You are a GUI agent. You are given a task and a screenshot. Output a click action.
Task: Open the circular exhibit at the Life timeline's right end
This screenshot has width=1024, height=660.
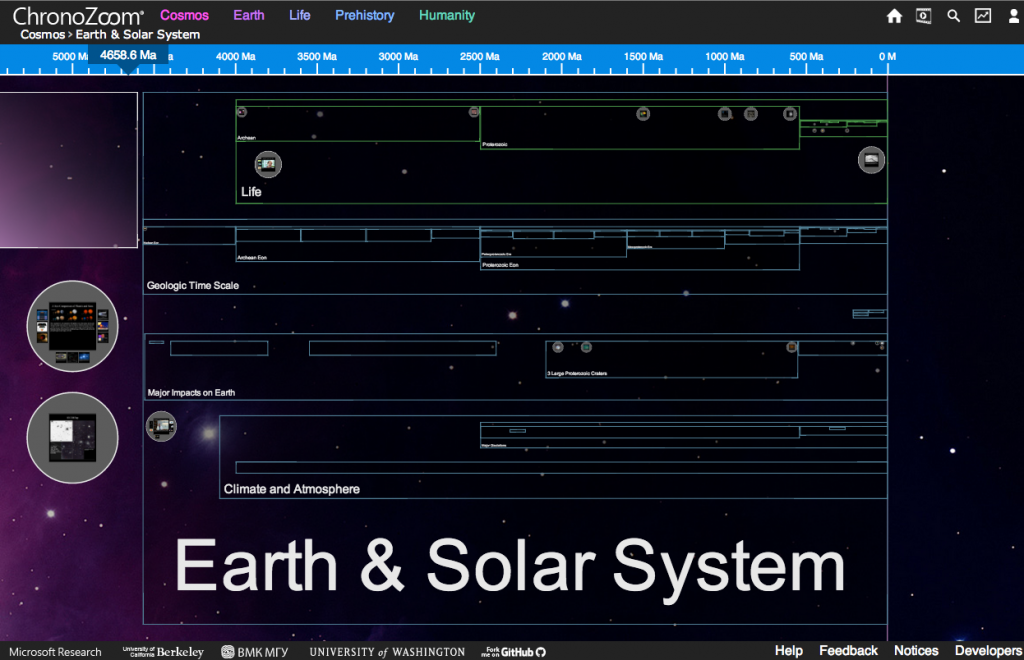(871, 159)
